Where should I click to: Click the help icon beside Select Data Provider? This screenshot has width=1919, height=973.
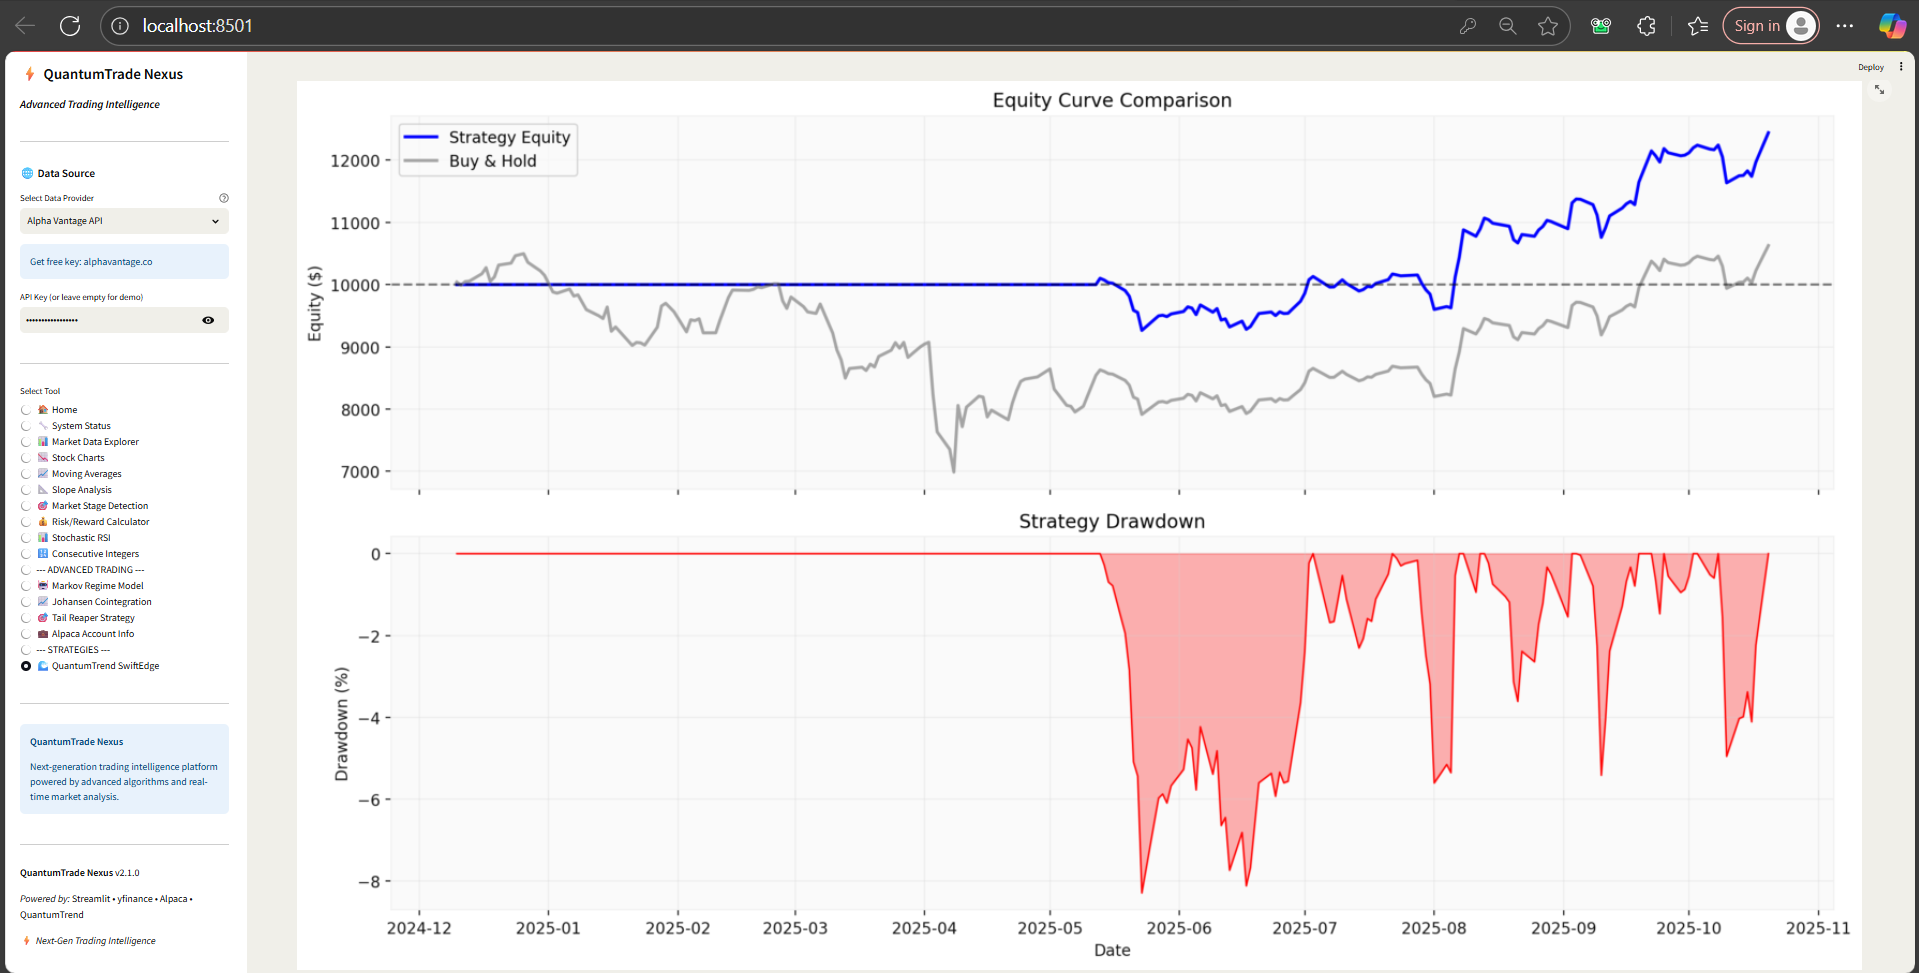click(224, 198)
